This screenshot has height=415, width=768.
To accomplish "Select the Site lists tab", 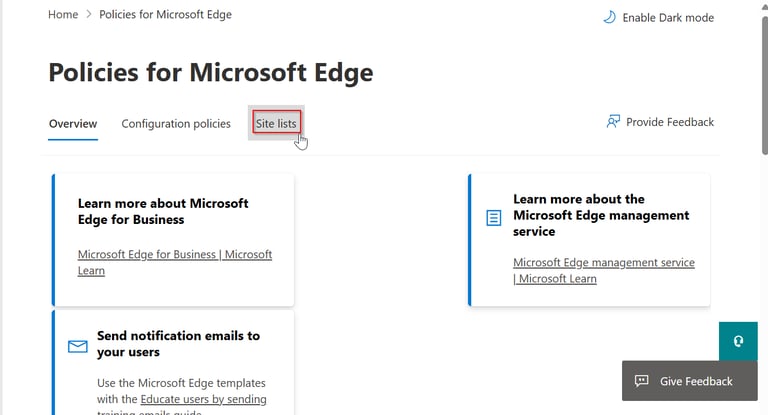I will pos(276,124).
